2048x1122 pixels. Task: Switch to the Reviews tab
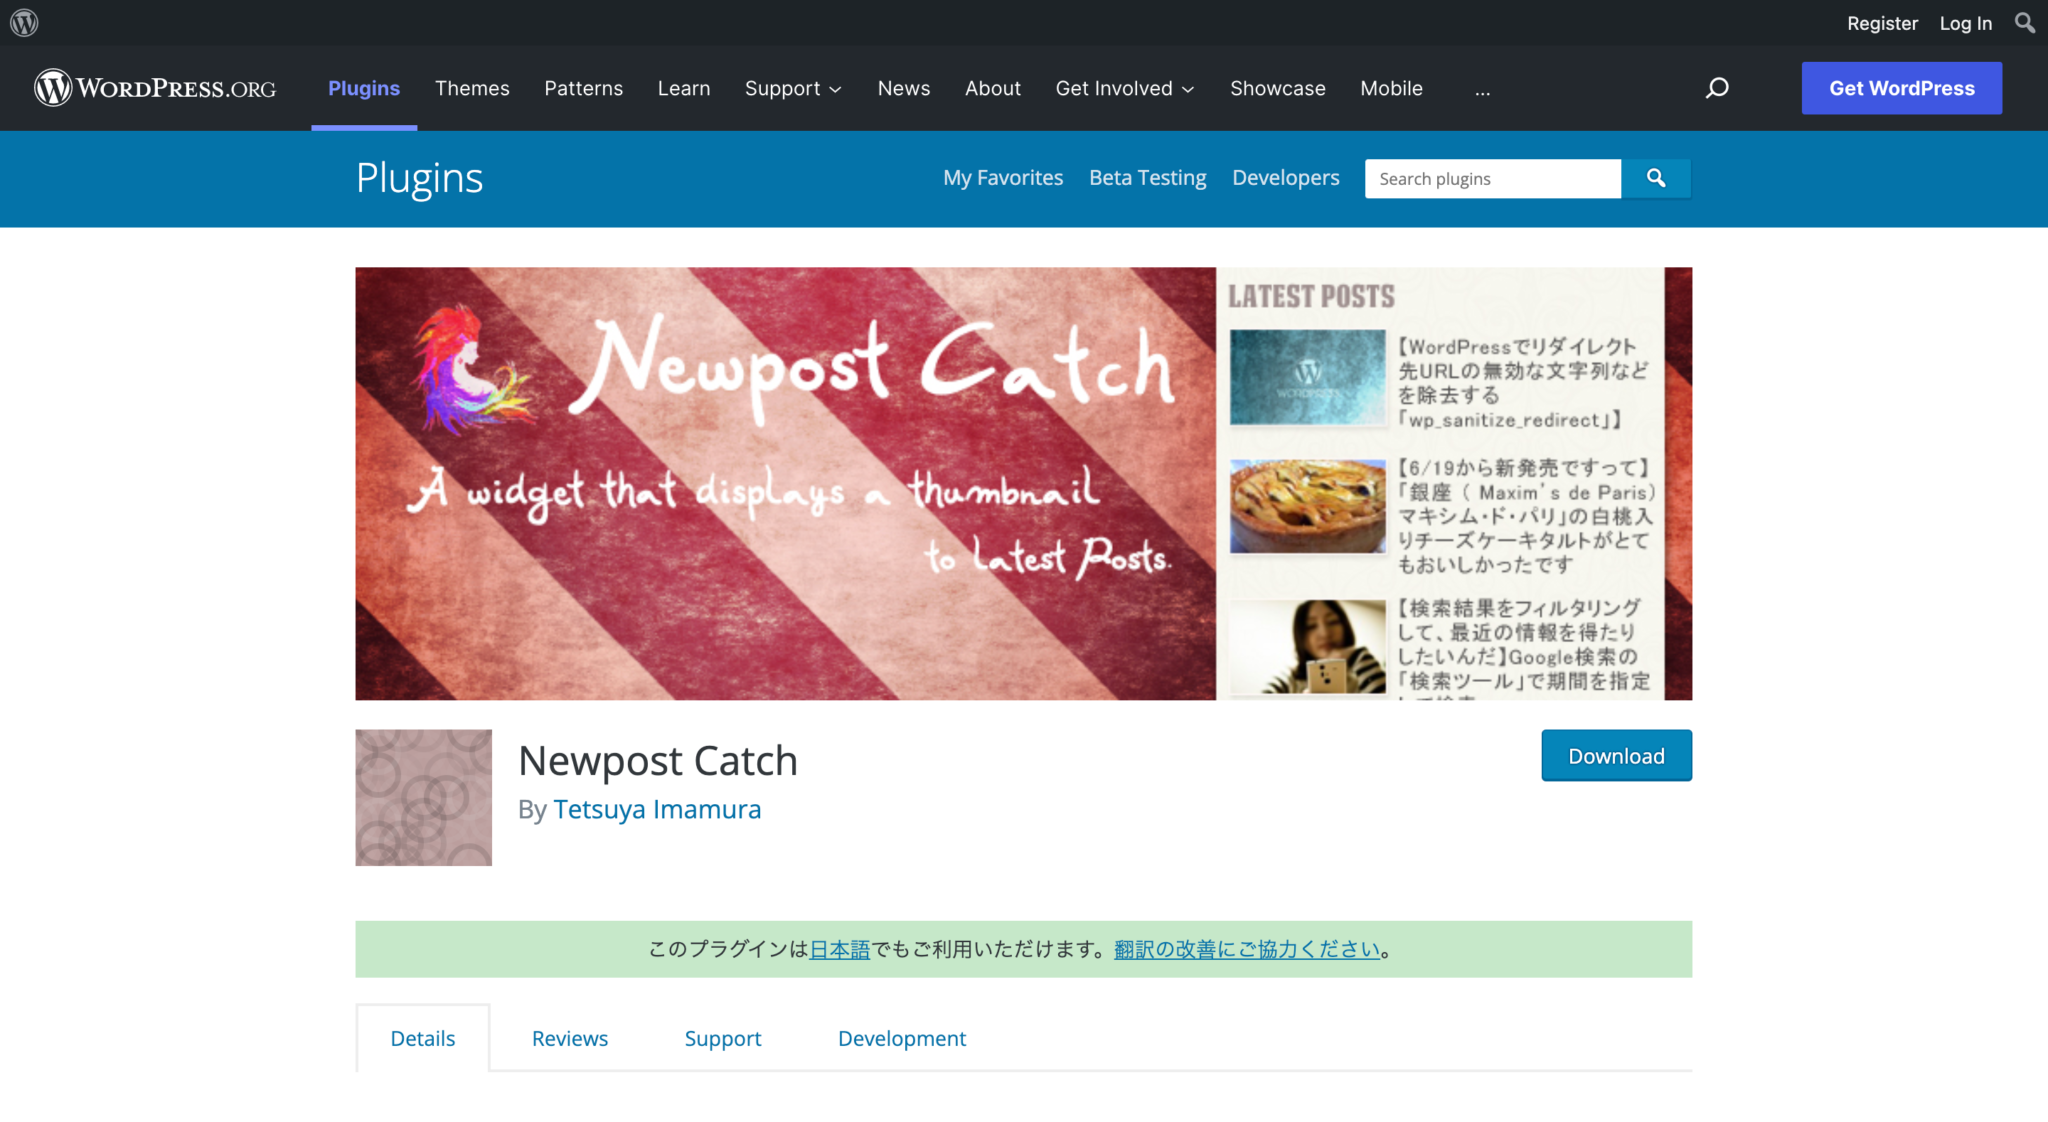click(x=569, y=1038)
